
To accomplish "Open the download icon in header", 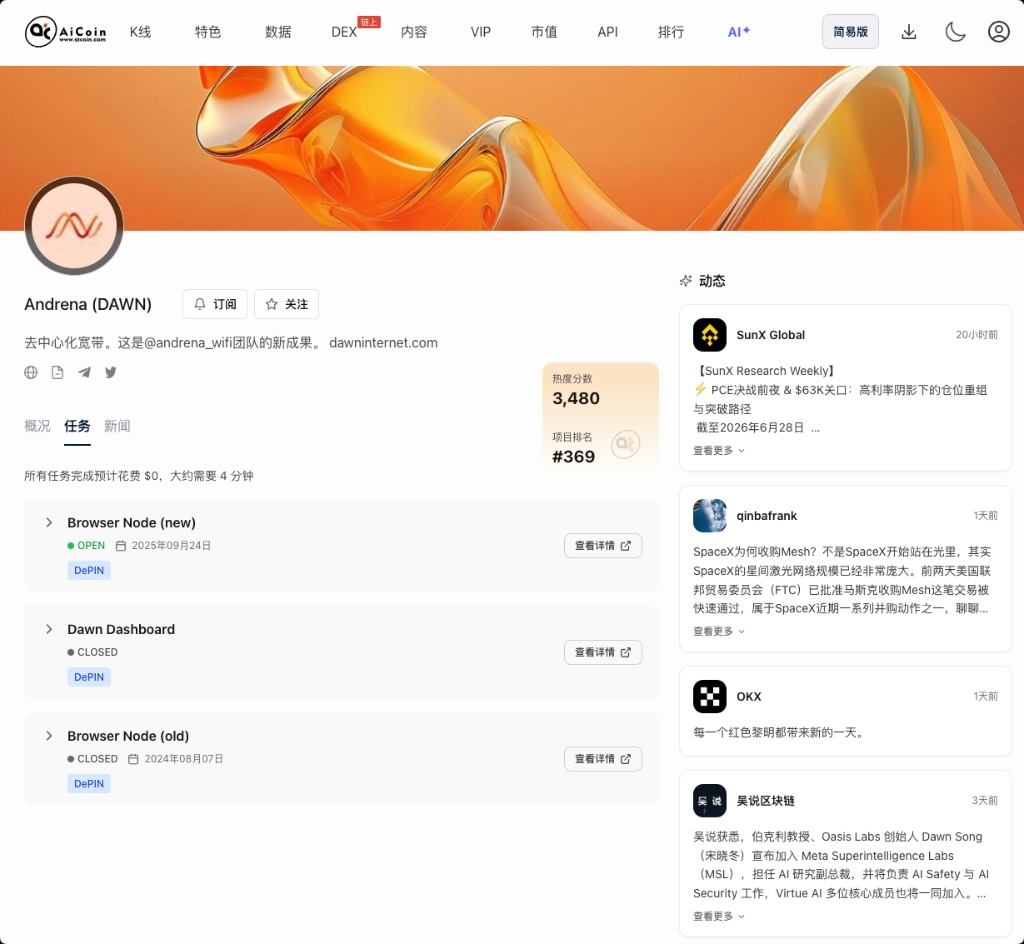I will 908,31.
